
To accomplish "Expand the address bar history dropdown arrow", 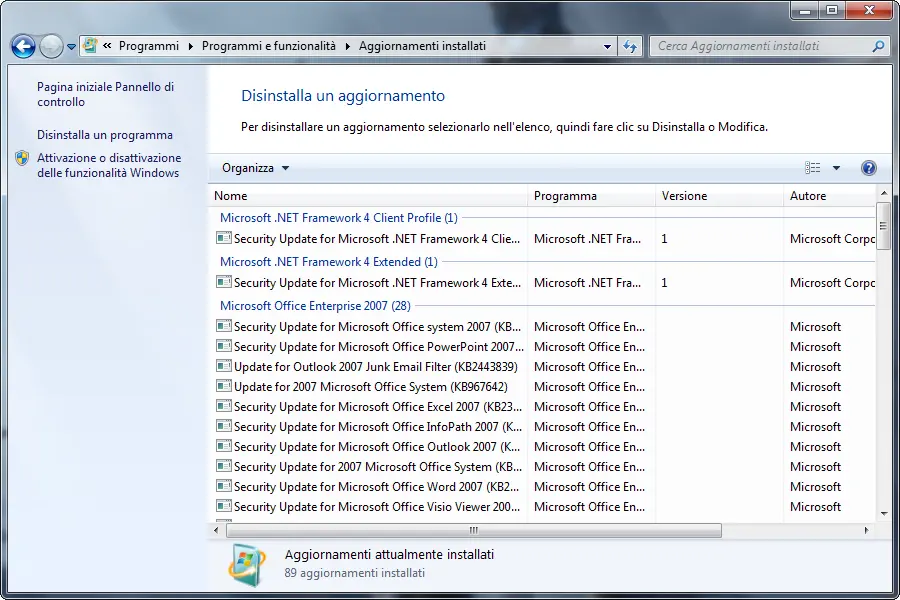I will click(607, 46).
